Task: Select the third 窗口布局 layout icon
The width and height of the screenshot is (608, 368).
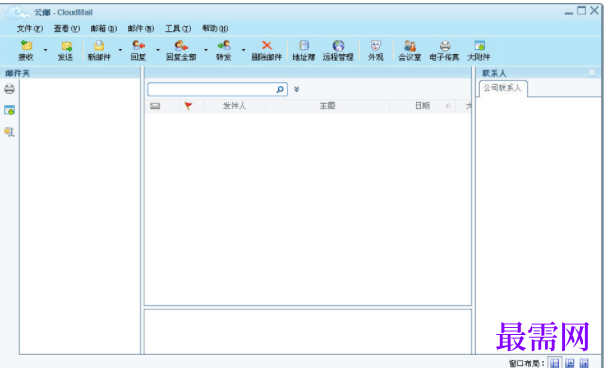Action: point(584,363)
